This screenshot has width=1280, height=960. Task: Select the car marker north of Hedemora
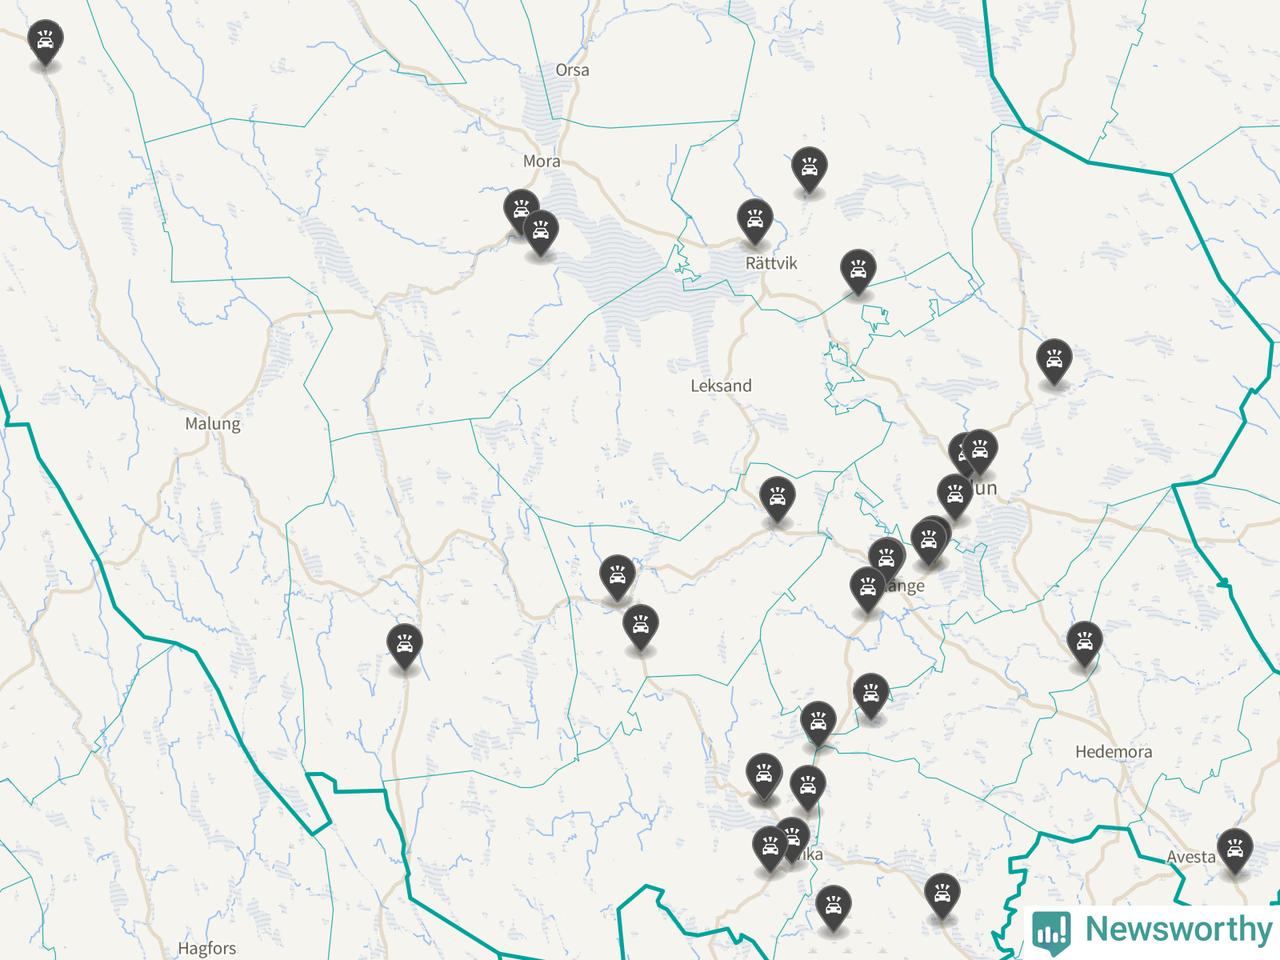[x=1084, y=642]
